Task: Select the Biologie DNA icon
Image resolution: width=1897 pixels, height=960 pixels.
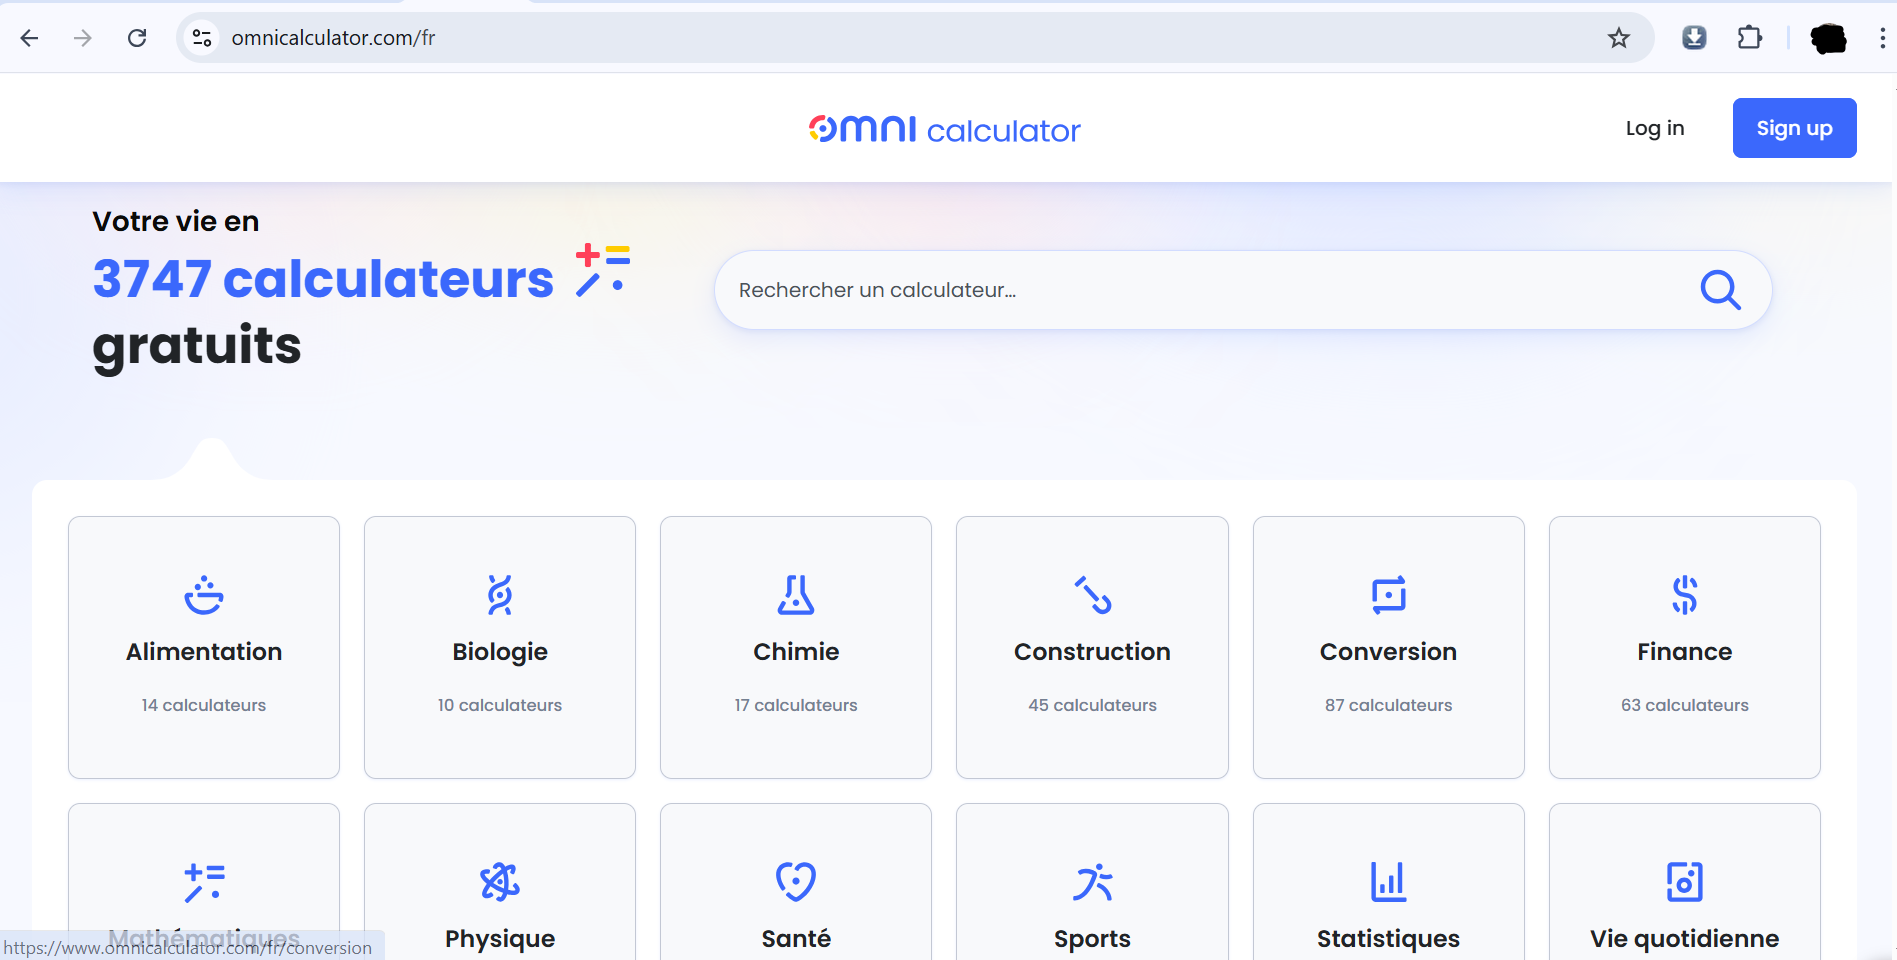Action: 500,595
